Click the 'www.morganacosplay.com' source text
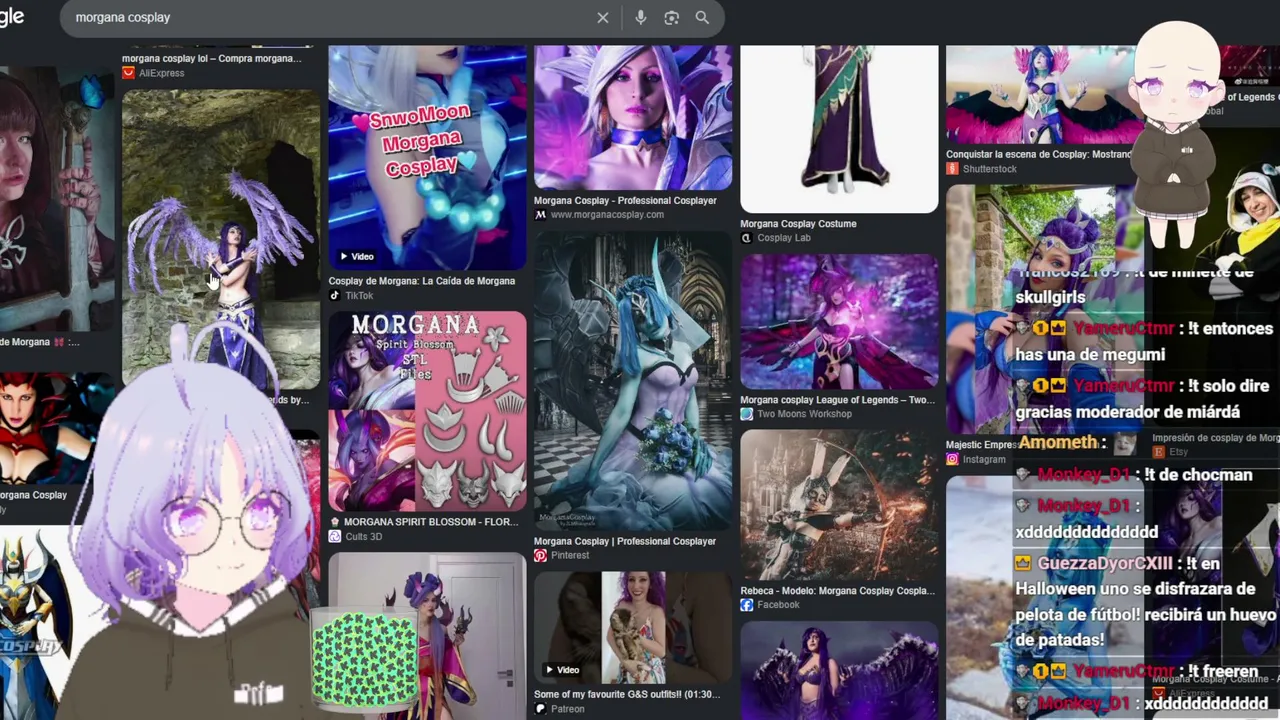Image resolution: width=1280 pixels, height=720 pixels. pyautogui.click(x=607, y=215)
